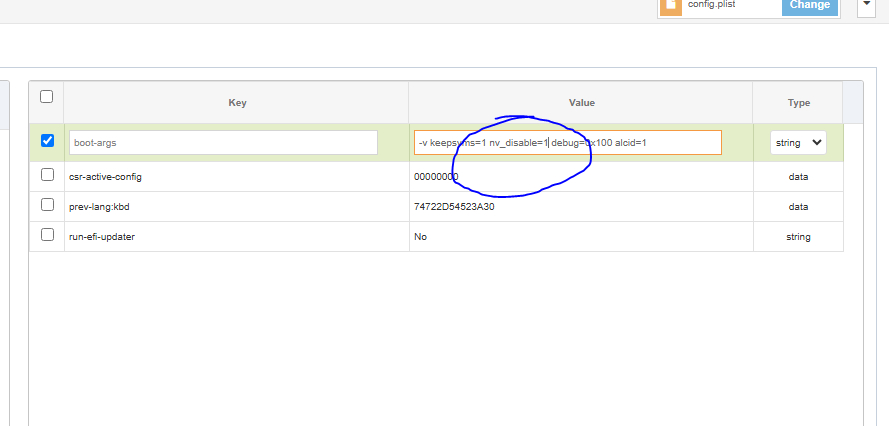Select the 74722D54523A30 value cell
889x426 pixels.
(454, 207)
